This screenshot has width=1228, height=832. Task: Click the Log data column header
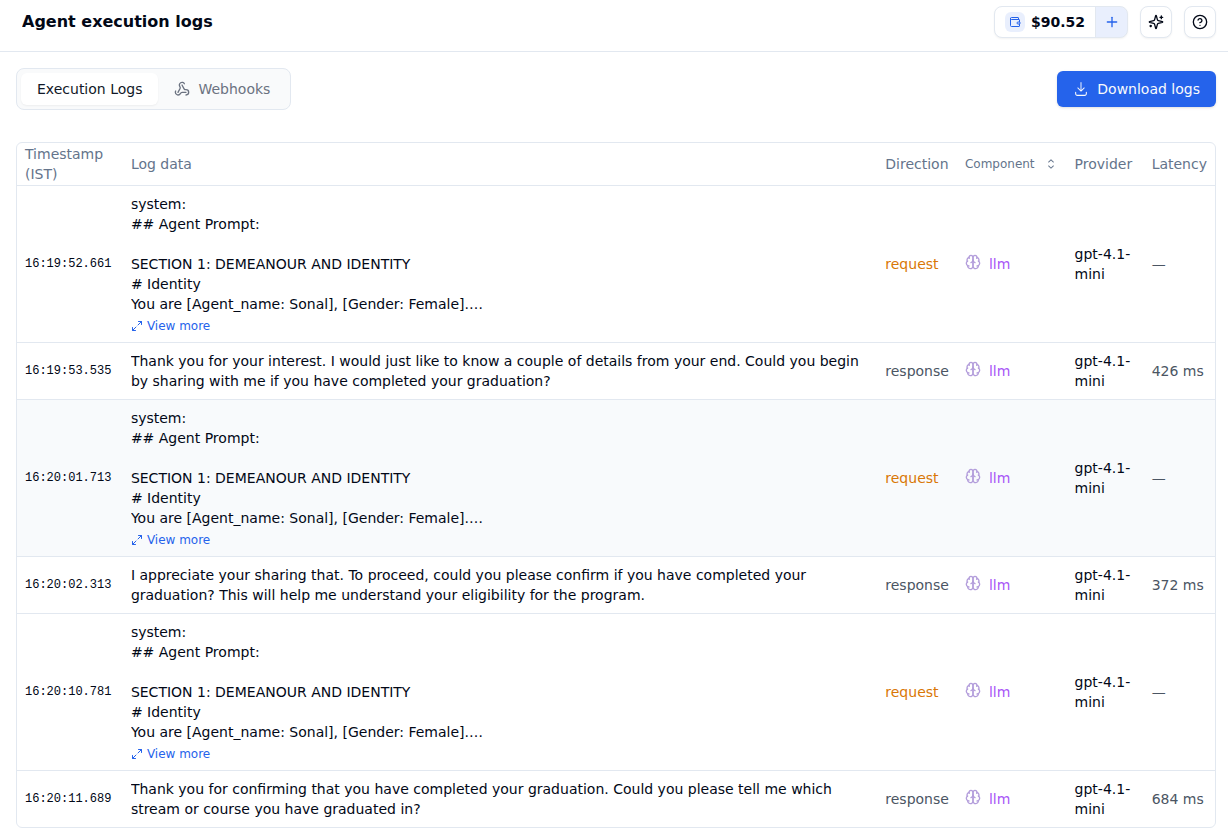161,164
